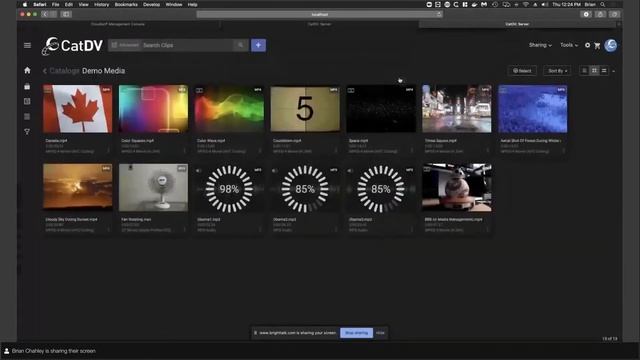The height and width of the screenshot is (360, 640).
Task: Open the user avatar at top right
Action: coord(611,45)
